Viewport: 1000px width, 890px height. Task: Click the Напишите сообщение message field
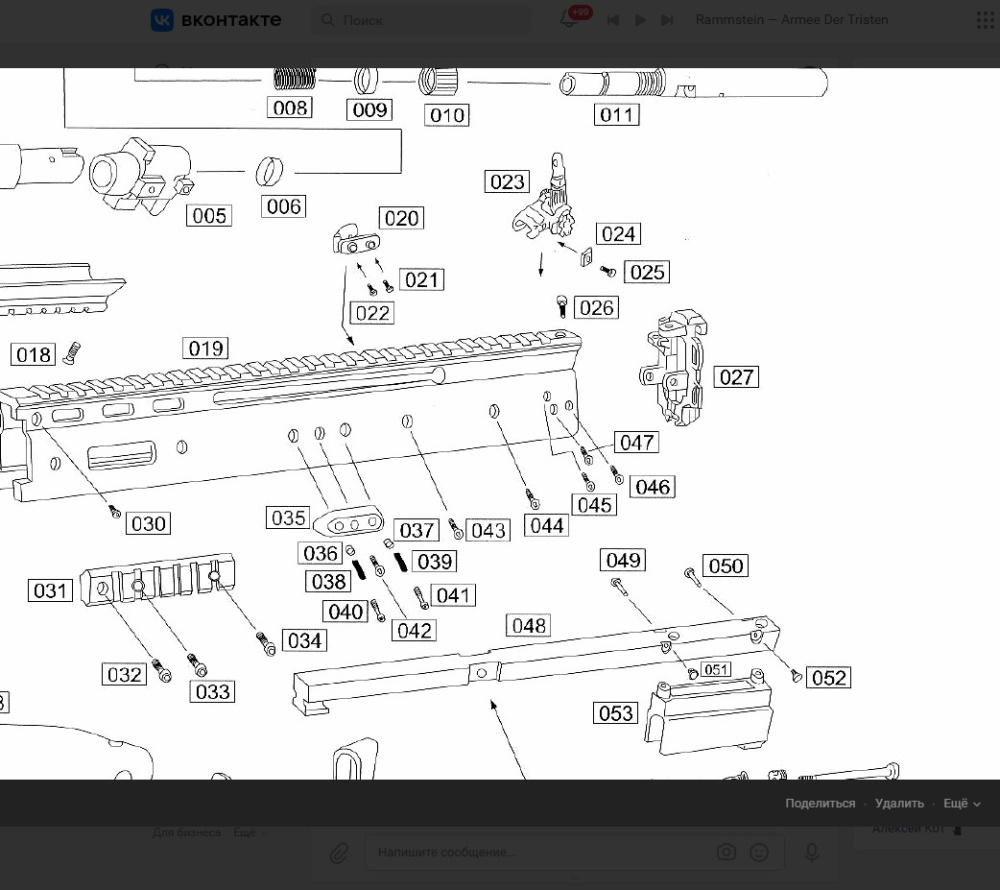tap(539, 852)
